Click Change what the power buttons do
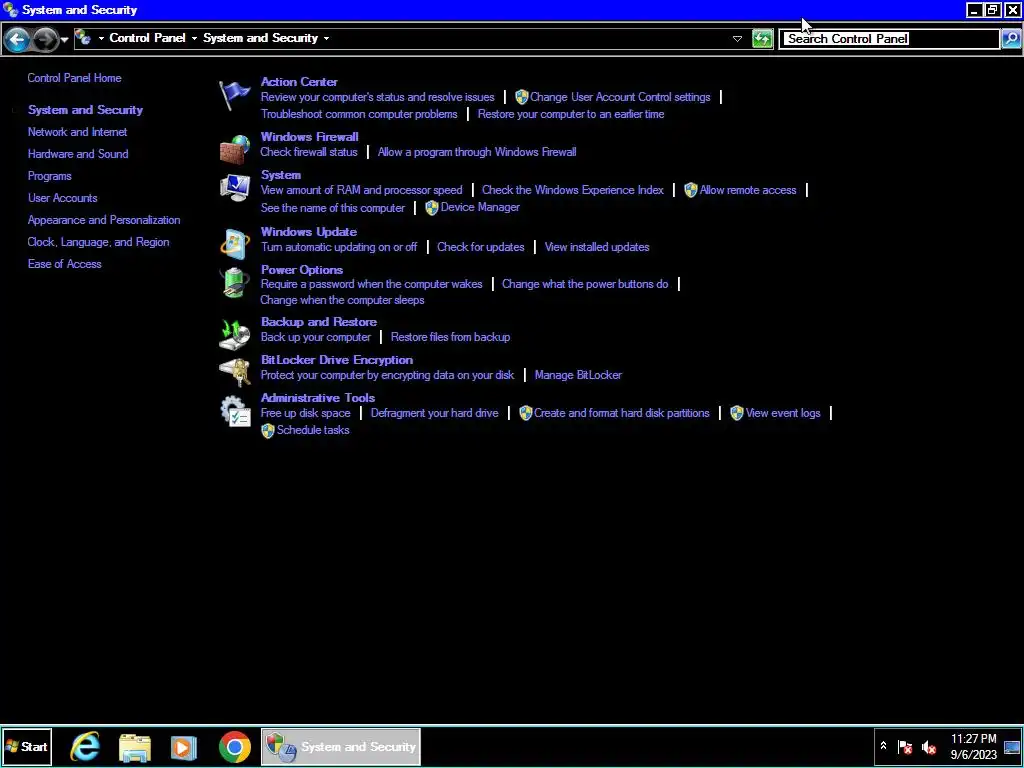Image resolution: width=1024 pixels, height=768 pixels. 585,284
